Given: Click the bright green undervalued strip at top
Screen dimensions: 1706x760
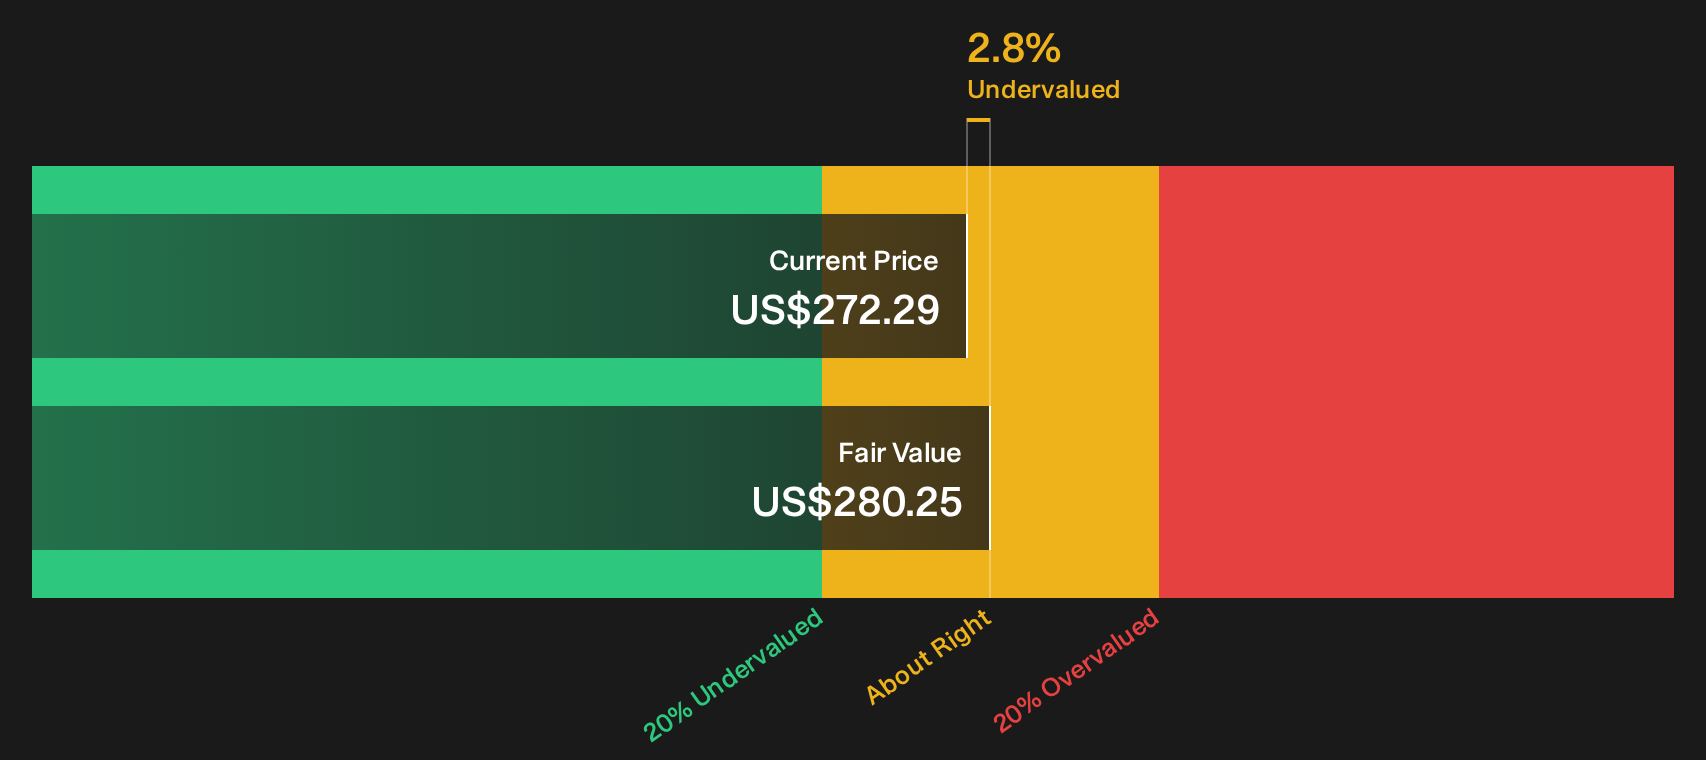Looking at the screenshot, I should [x=427, y=190].
